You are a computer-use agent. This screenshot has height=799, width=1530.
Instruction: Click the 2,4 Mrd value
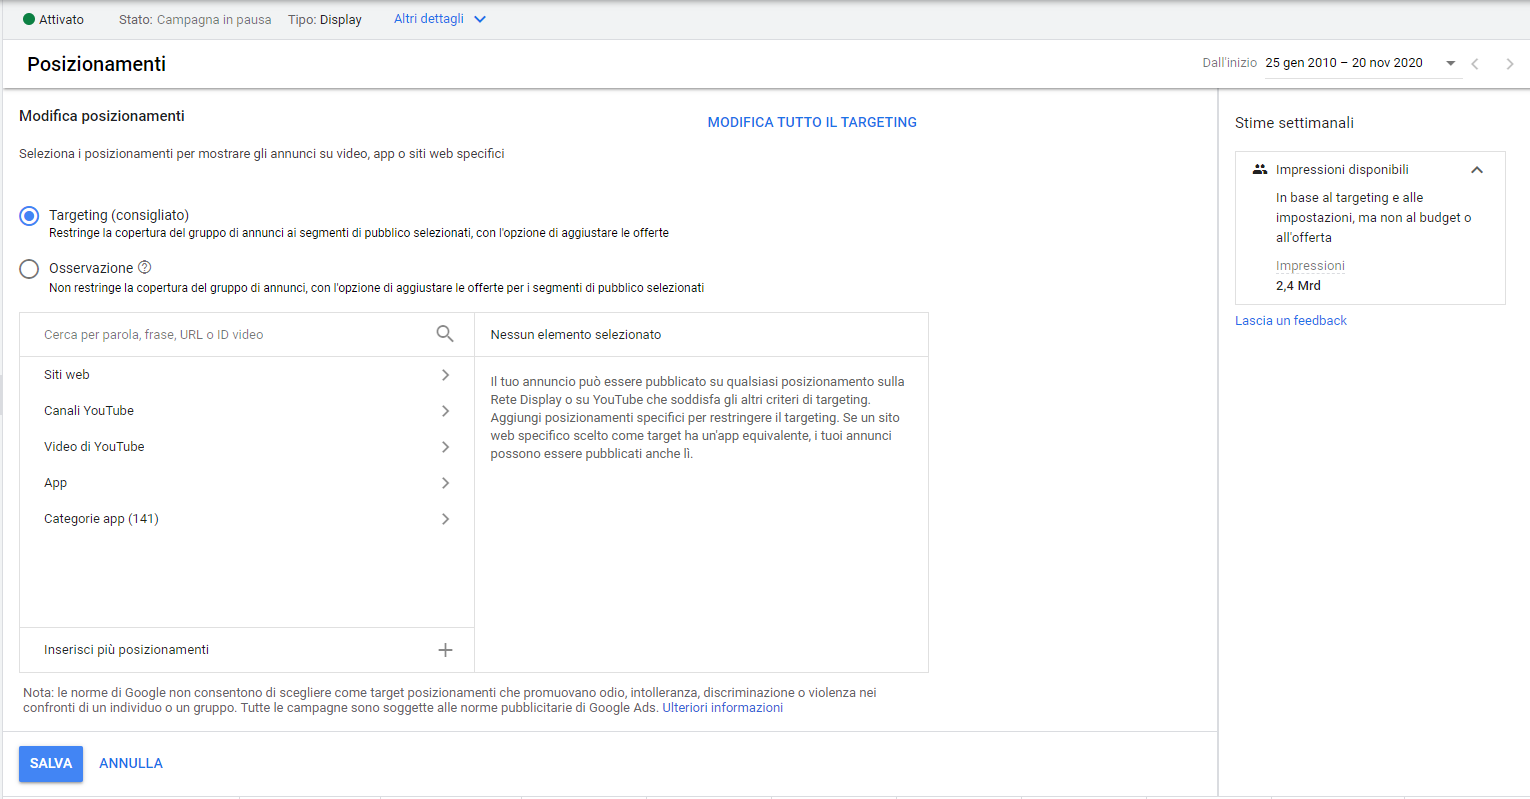point(1298,286)
